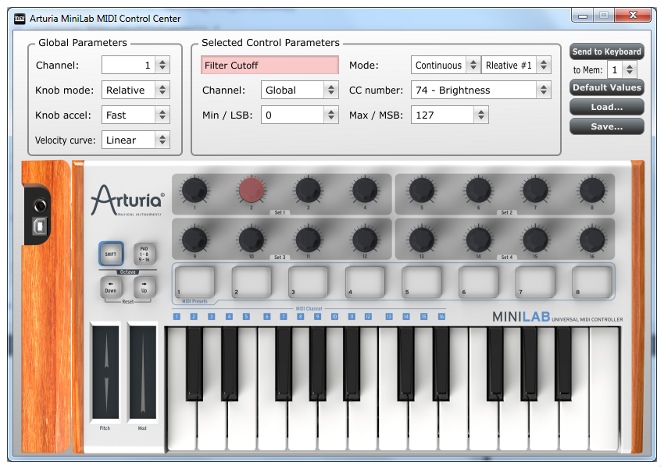Viewport: 662px width, 467px height.
Task: Open the control Channel Global dropdown
Action: tap(300, 90)
